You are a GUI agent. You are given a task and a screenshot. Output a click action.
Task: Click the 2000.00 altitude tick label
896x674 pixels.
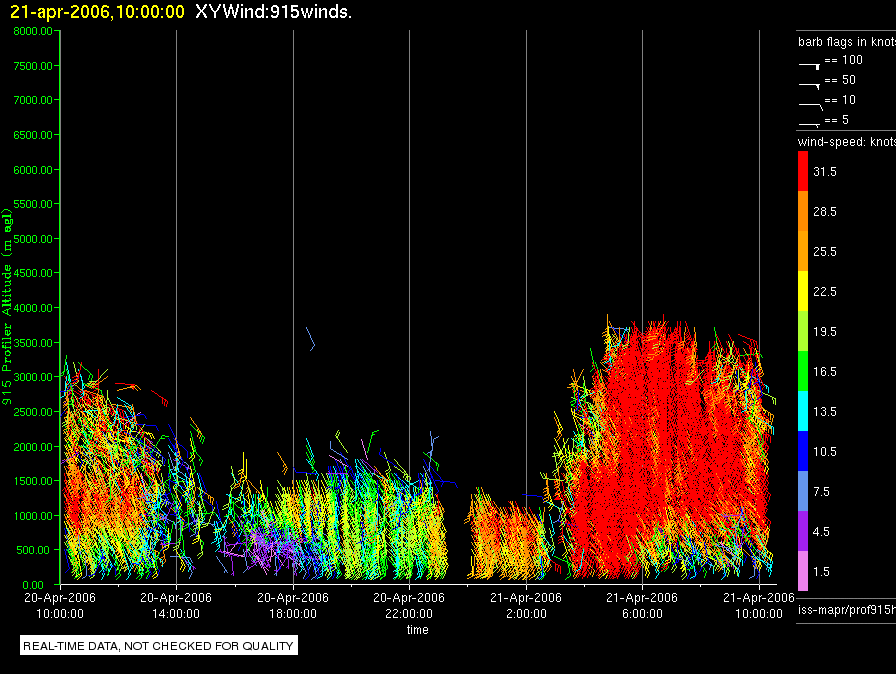(33, 447)
